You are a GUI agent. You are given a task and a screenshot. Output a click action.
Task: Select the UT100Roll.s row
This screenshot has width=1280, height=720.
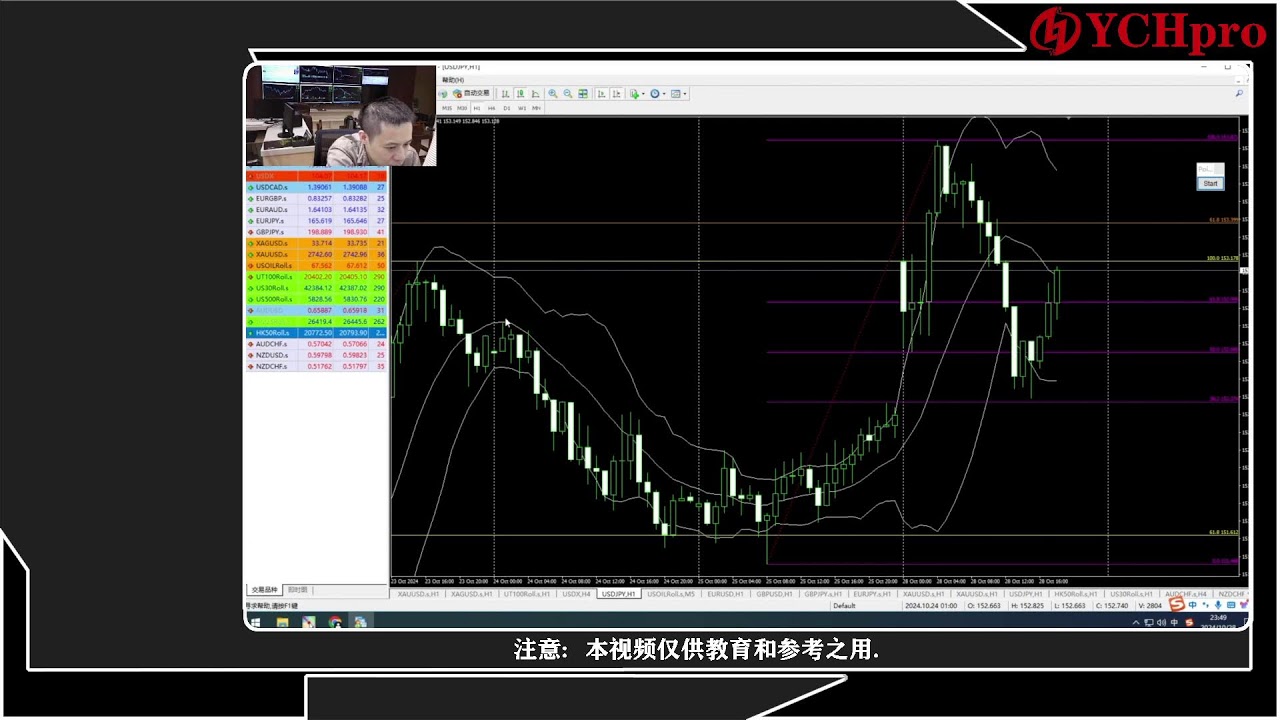(316, 277)
